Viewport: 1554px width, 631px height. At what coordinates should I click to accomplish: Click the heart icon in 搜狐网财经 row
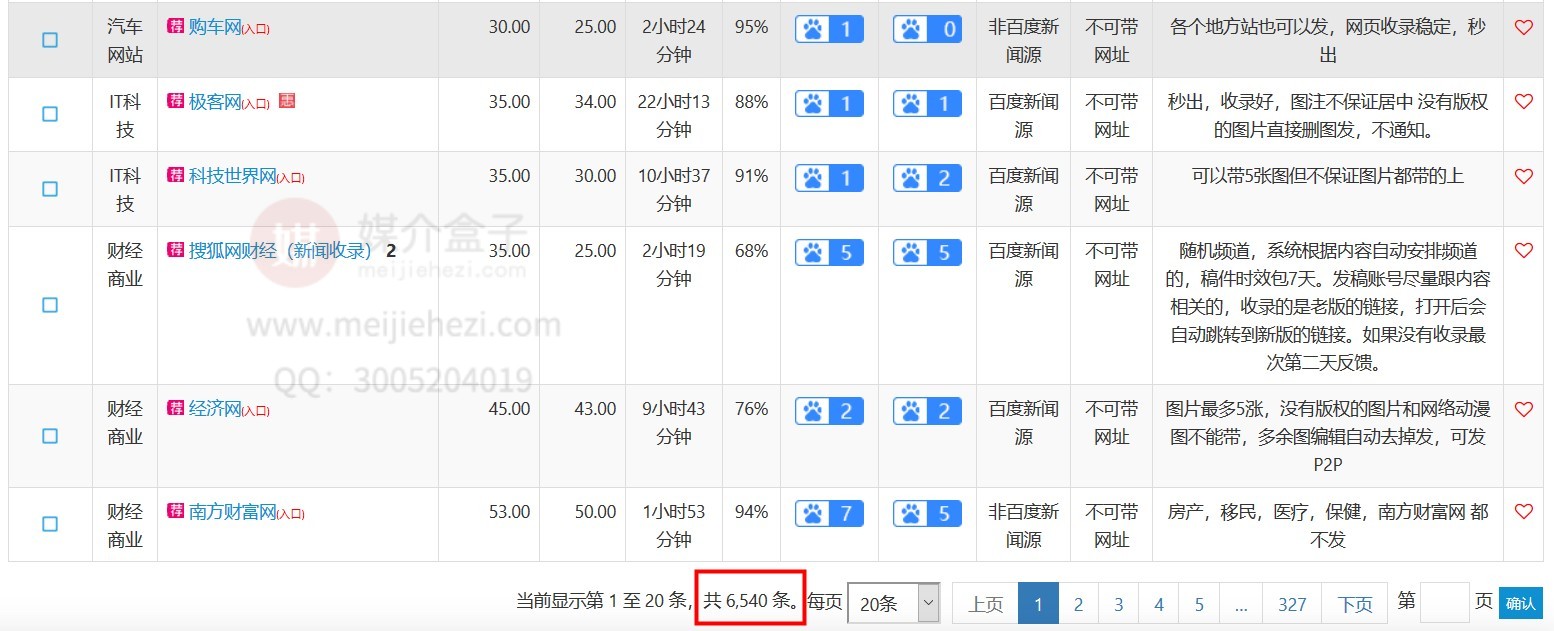1523,250
